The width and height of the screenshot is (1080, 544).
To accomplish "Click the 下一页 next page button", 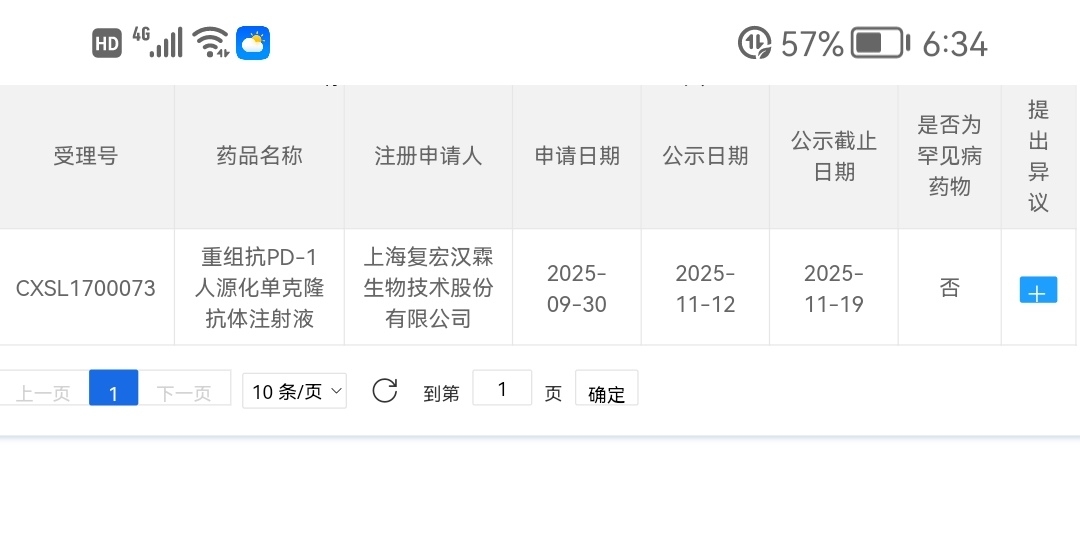I will [185, 392].
